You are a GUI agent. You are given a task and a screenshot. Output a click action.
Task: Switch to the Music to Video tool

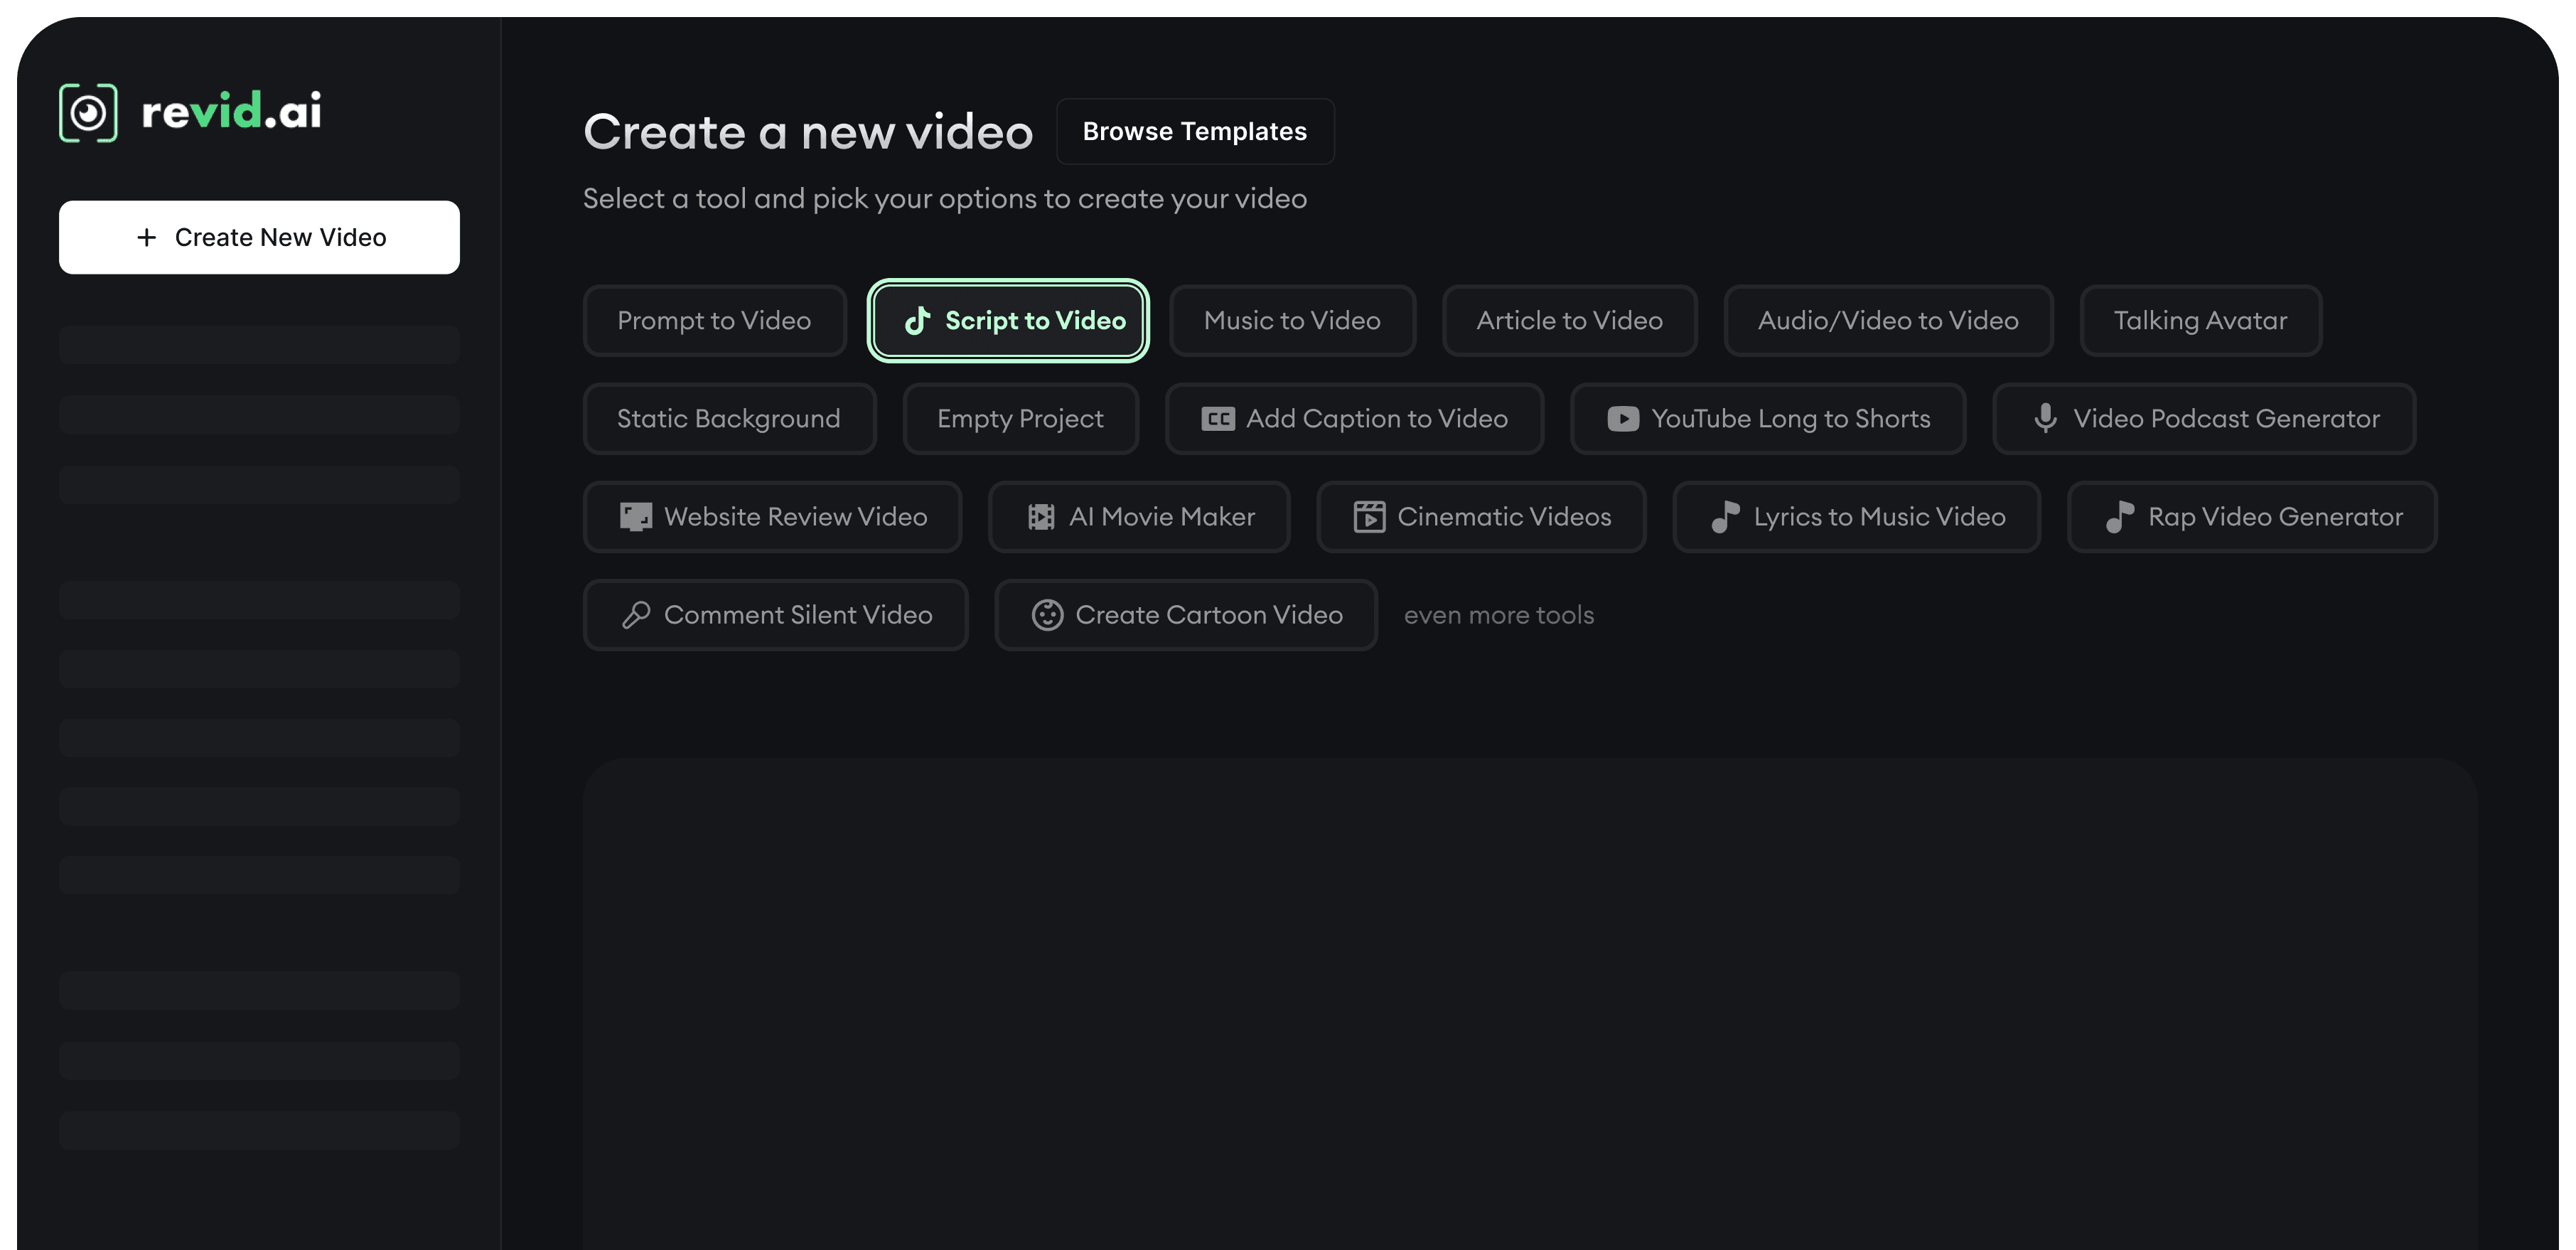[x=1292, y=321]
